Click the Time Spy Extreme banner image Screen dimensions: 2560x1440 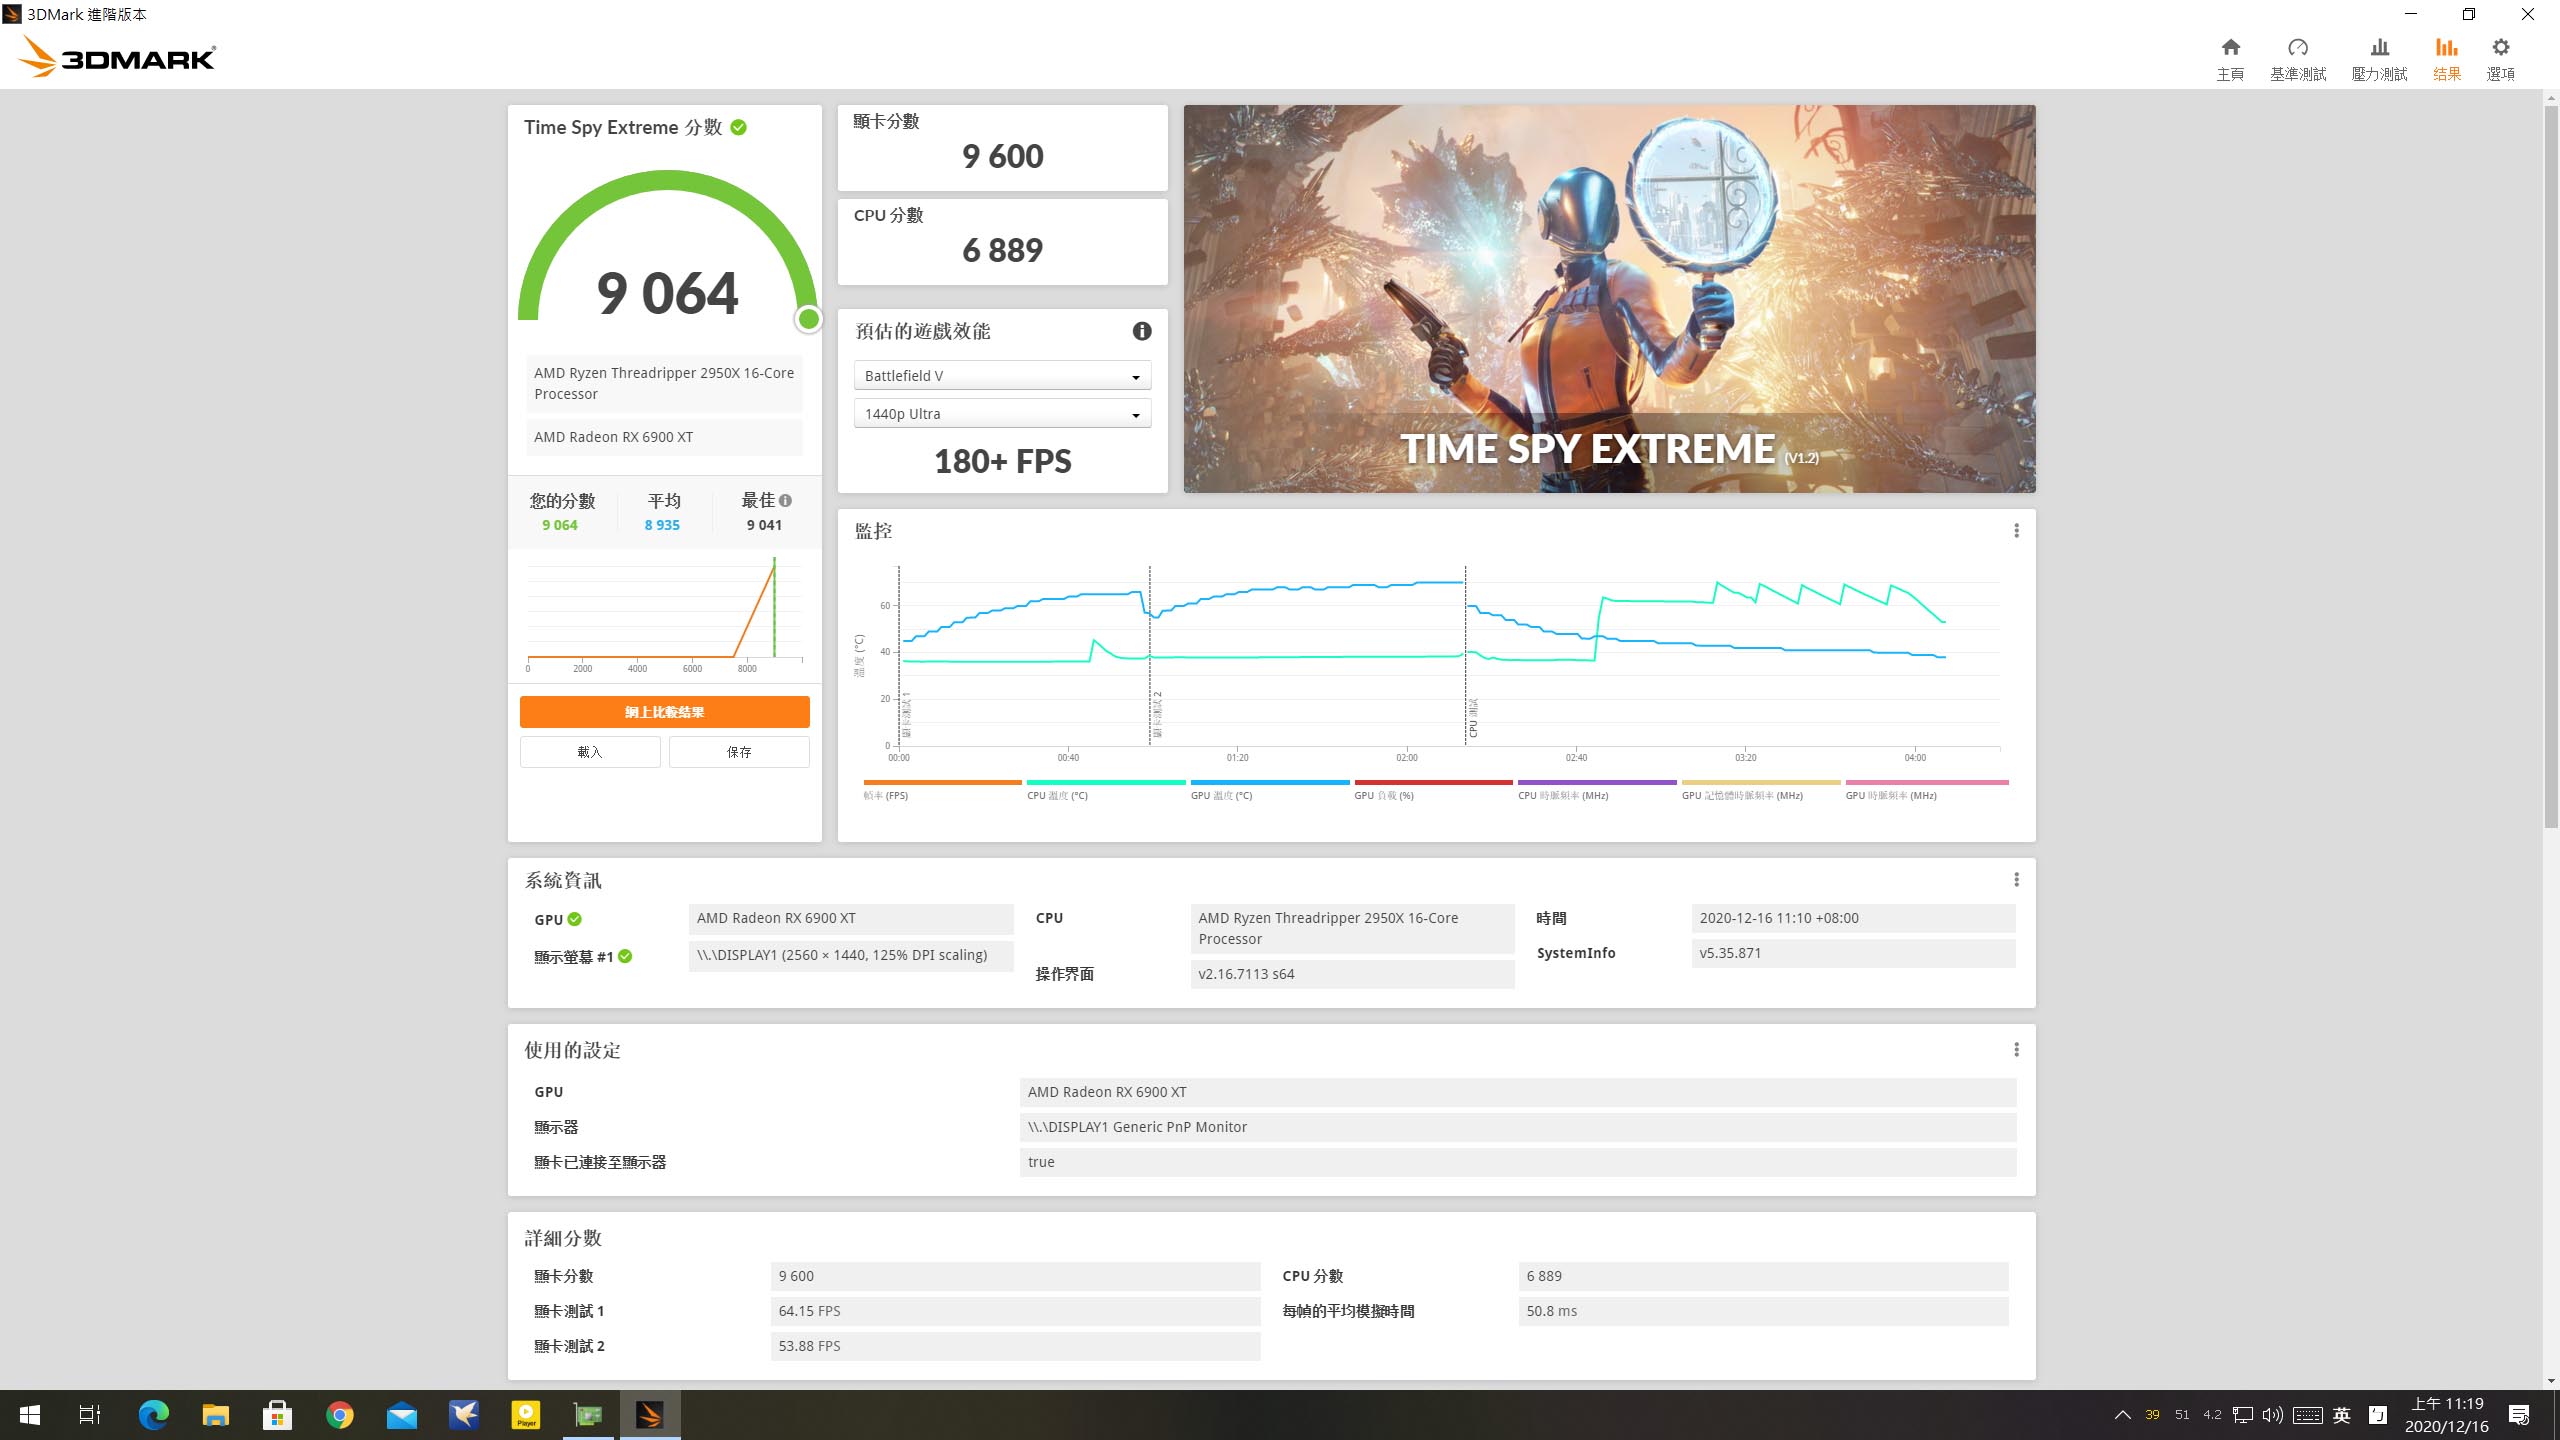coord(1609,299)
